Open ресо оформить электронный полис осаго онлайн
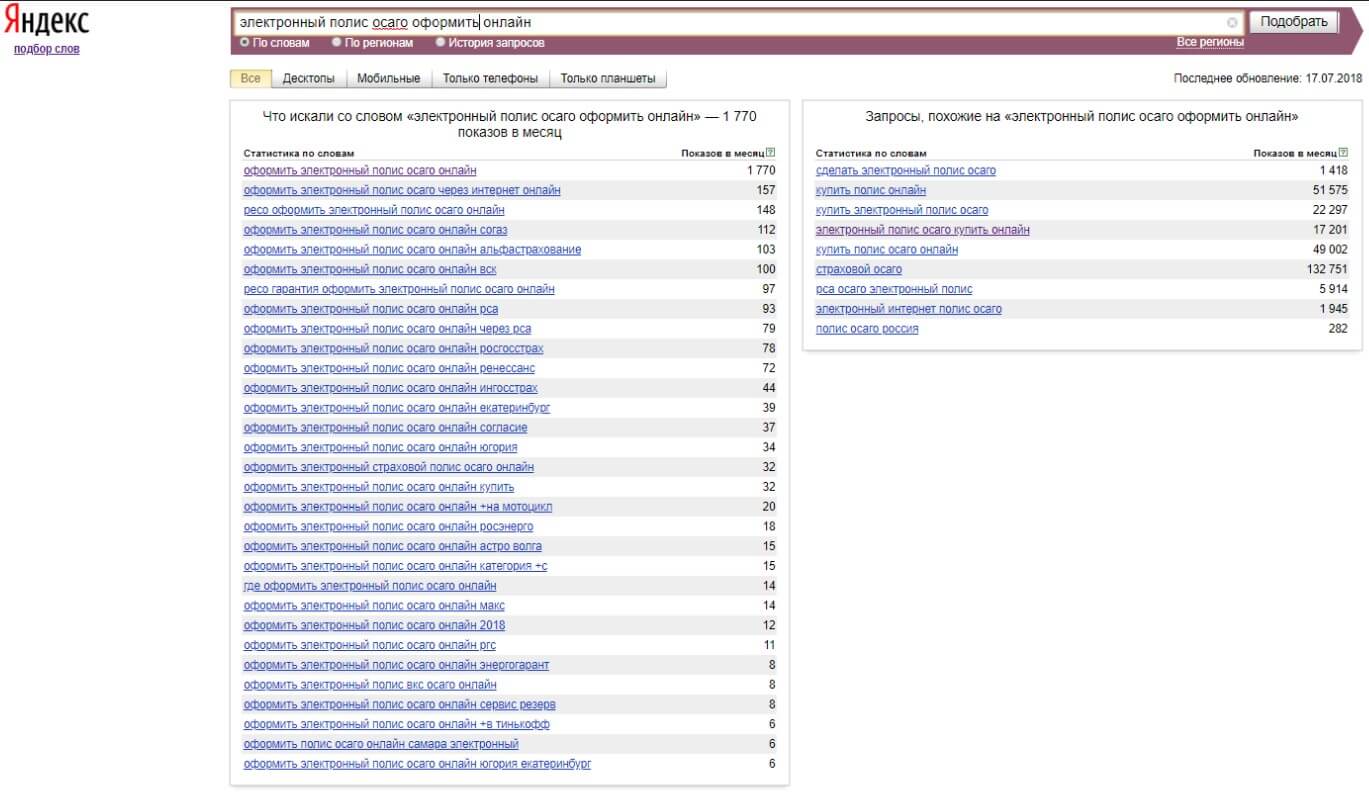The width and height of the screenshot is (1369, 793). 374,210
